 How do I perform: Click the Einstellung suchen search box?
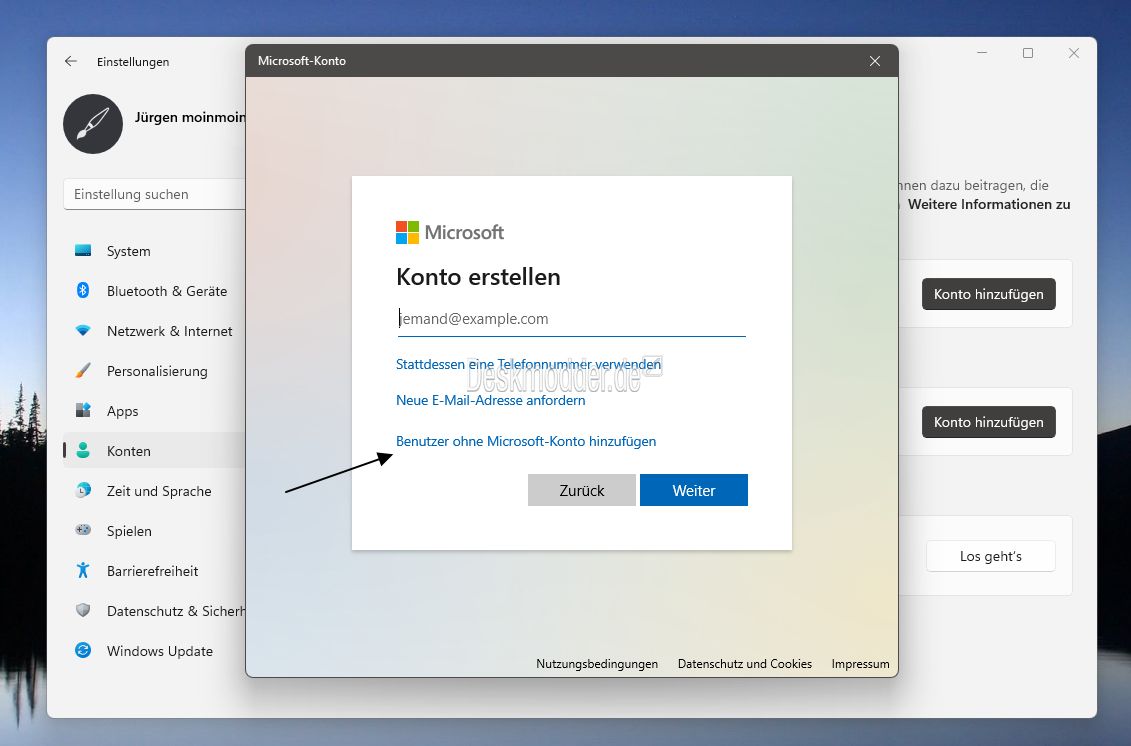(x=154, y=194)
